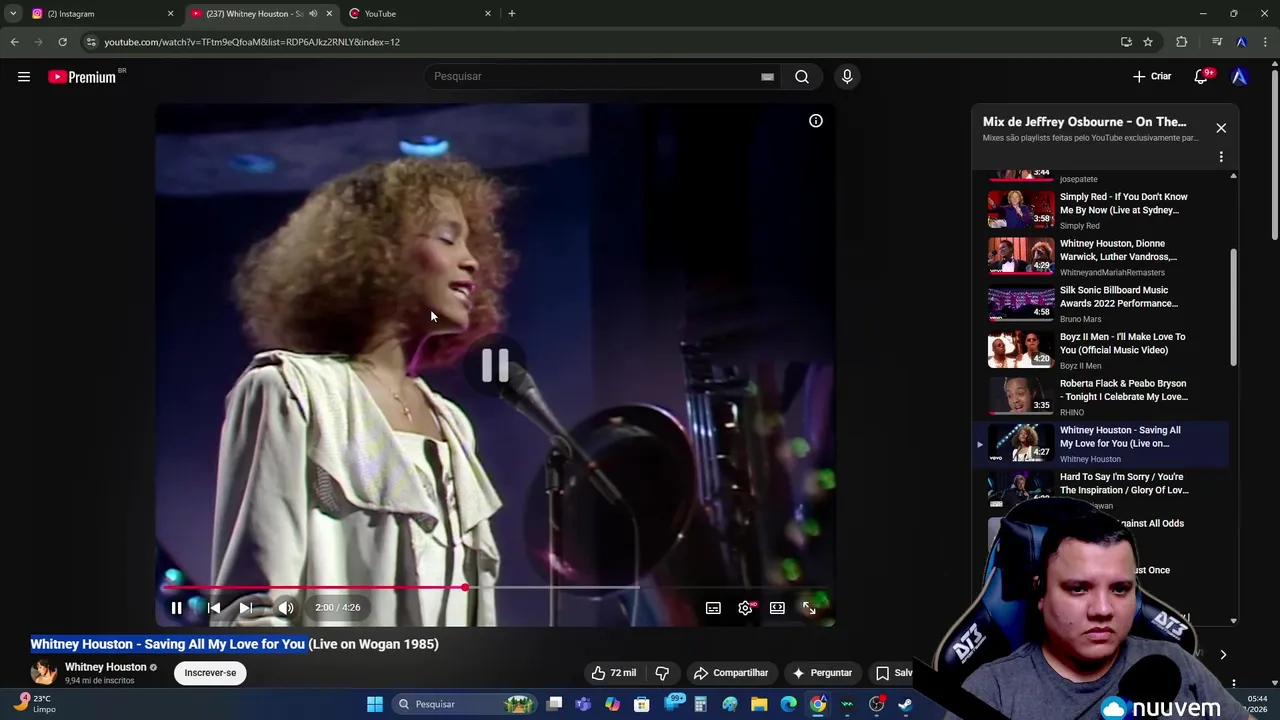Open the tab search dropdown arrow

13,14
